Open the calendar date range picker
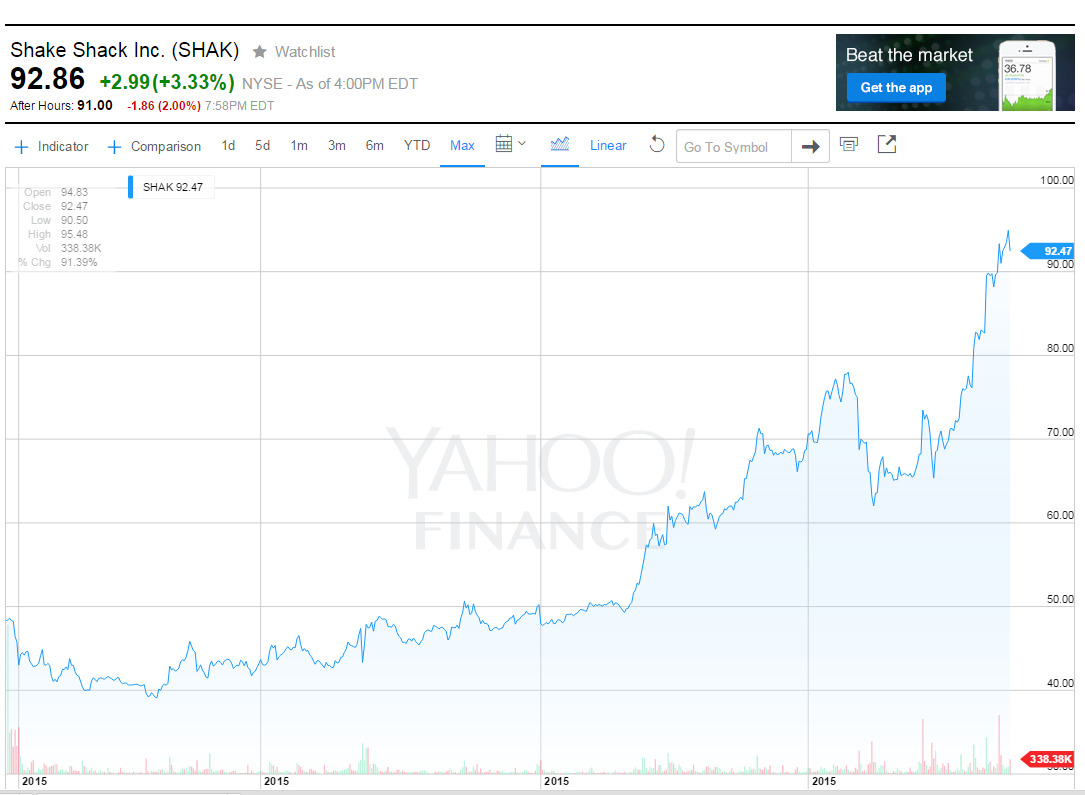 click(504, 144)
